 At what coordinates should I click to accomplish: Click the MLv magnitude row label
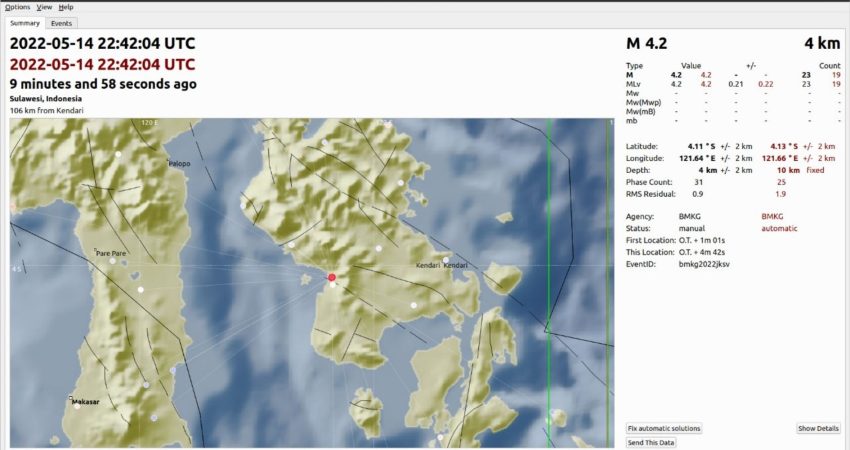tap(633, 84)
